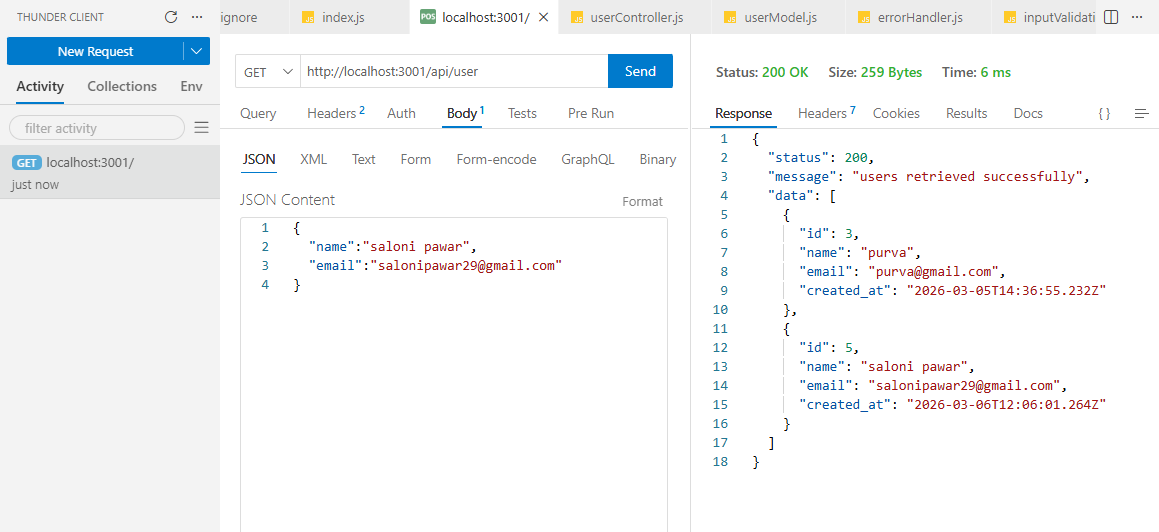Open the Cookies tab
1159x532 pixels.
[896, 113]
